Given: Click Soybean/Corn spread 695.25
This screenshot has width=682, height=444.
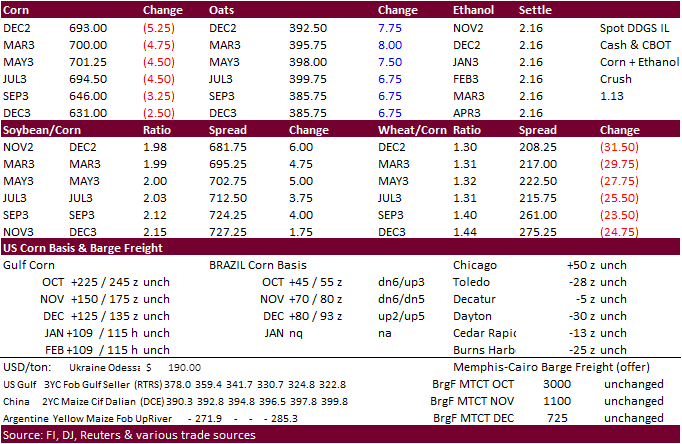Looking at the screenshot, I should click(x=227, y=164).
